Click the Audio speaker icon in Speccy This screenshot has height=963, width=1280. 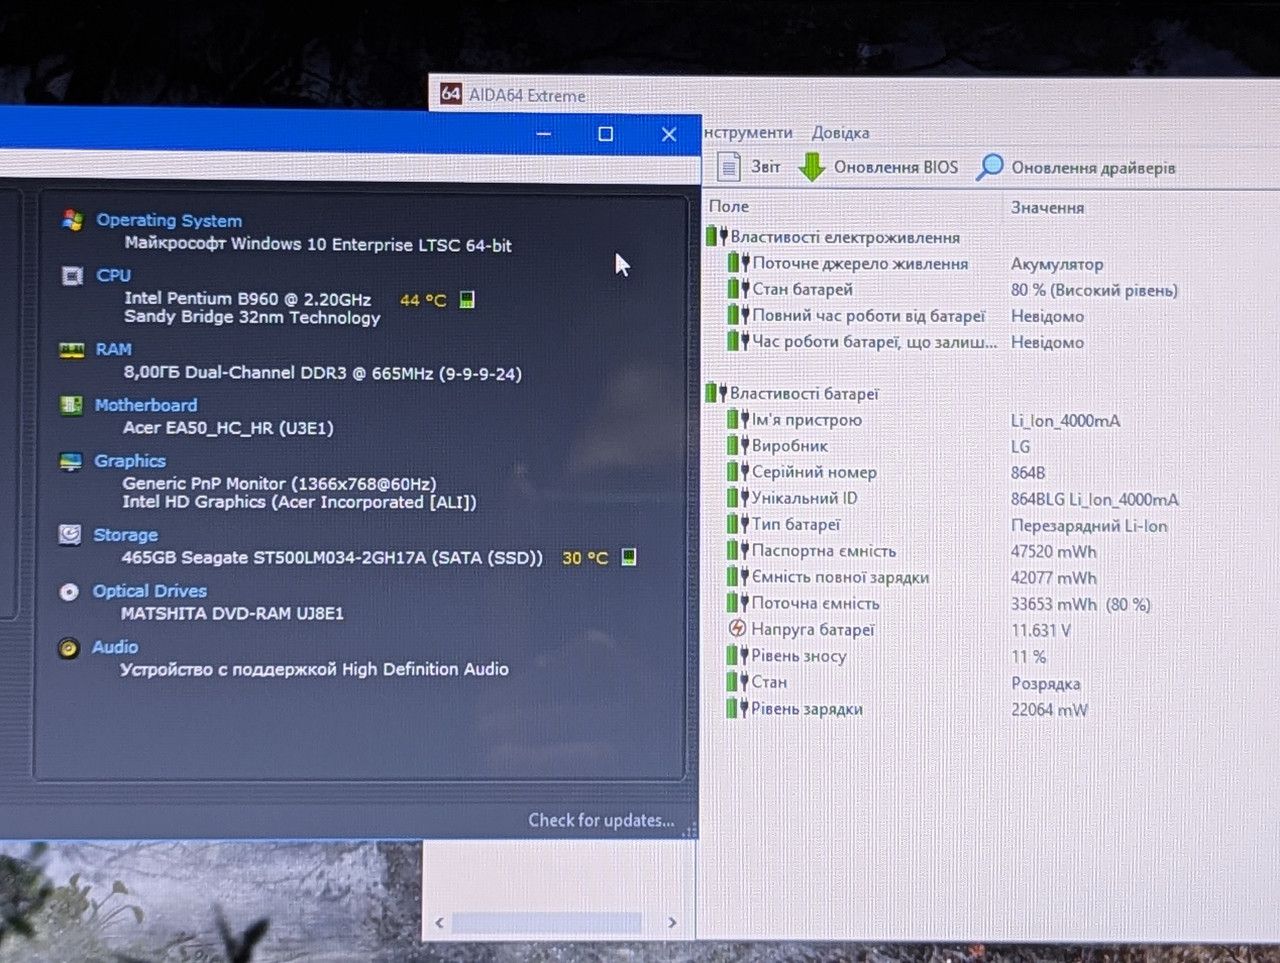(68, 648)
